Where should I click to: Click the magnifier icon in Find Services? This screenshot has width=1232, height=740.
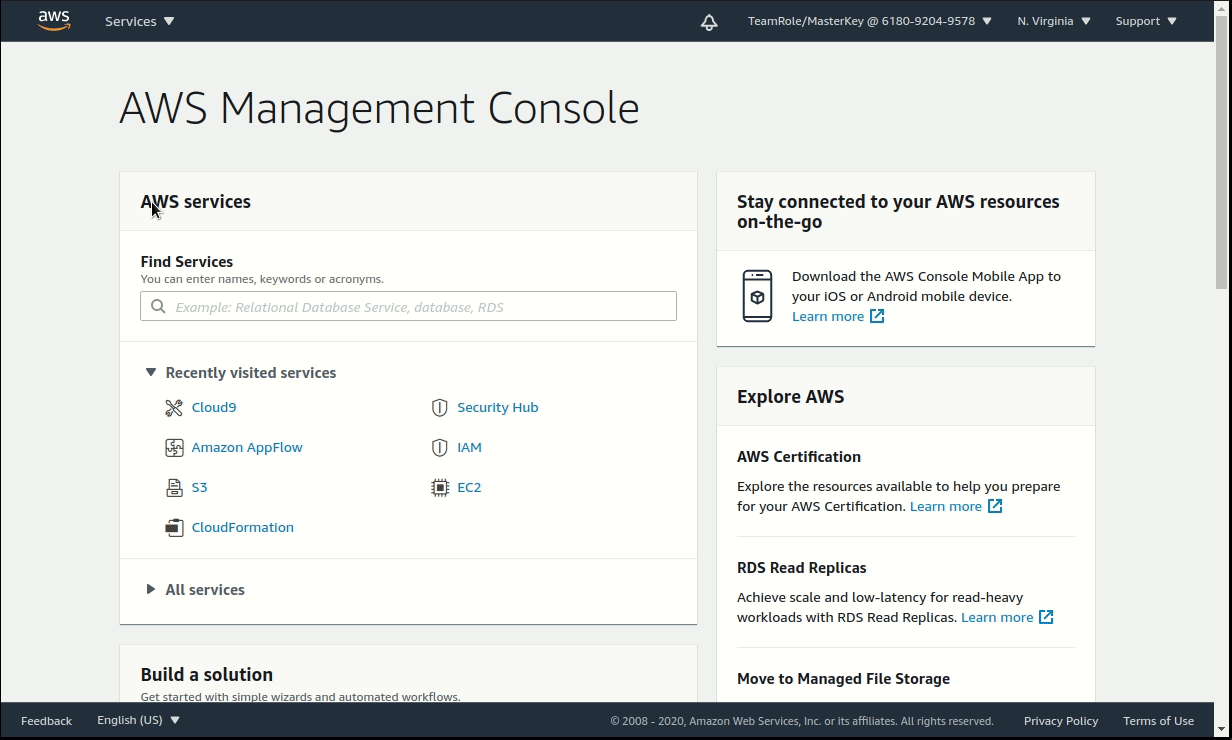click(158, 307)
